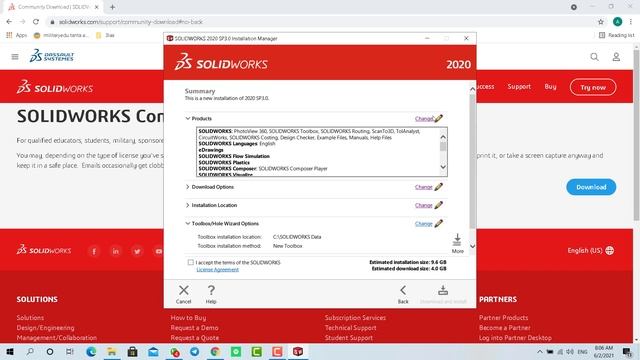Open a new Chrome tab

pyautogui.click(x=112, y=7)
